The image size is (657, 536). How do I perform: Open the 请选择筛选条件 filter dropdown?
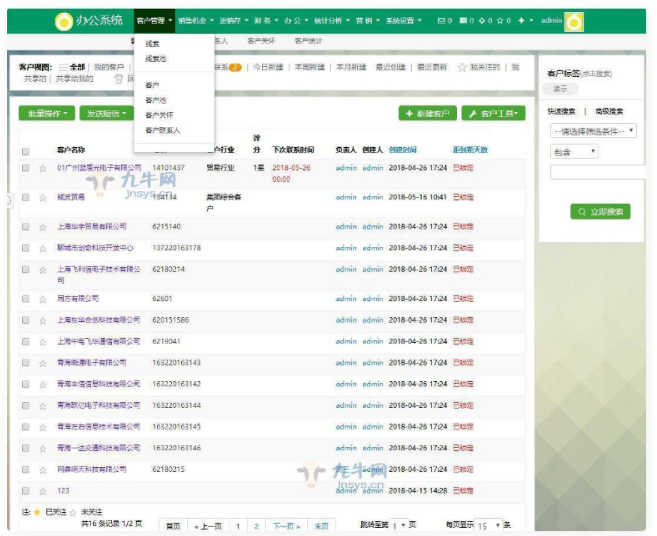593,131
